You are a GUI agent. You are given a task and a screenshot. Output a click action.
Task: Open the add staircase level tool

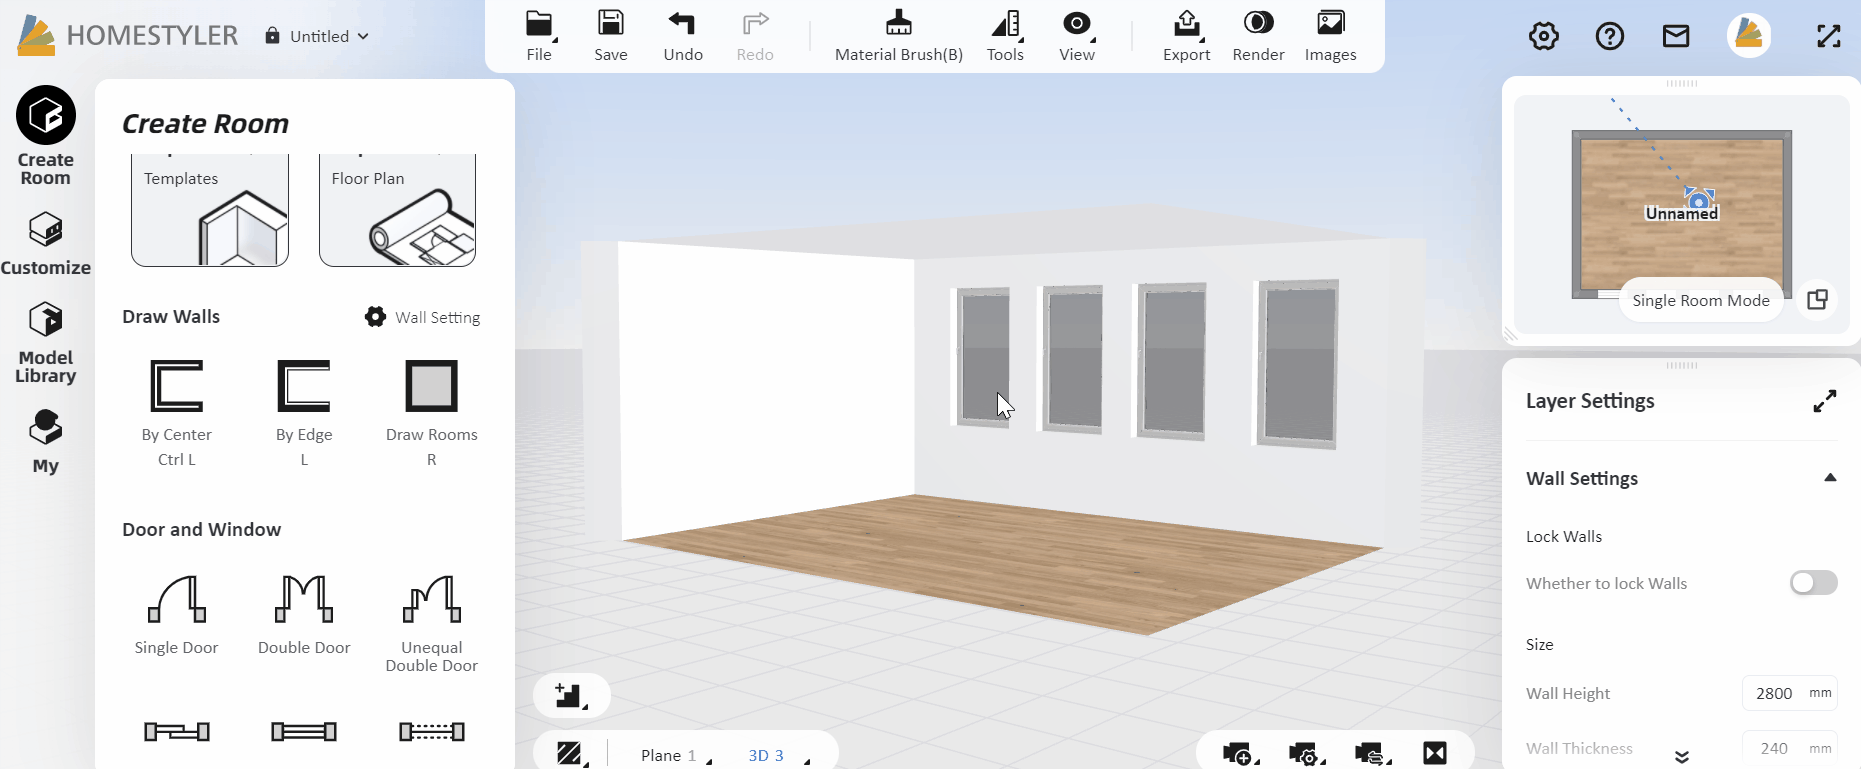tap(571, 696)
